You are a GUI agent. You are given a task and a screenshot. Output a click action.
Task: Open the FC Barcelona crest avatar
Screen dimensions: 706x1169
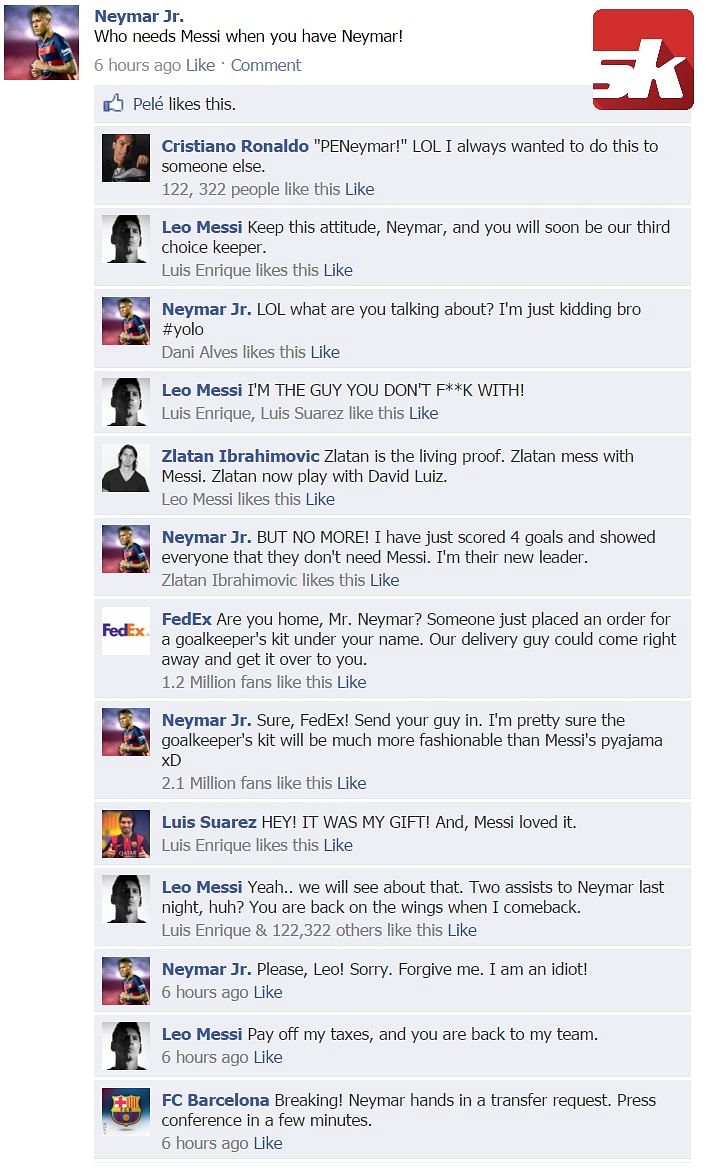pos(126,1112)
